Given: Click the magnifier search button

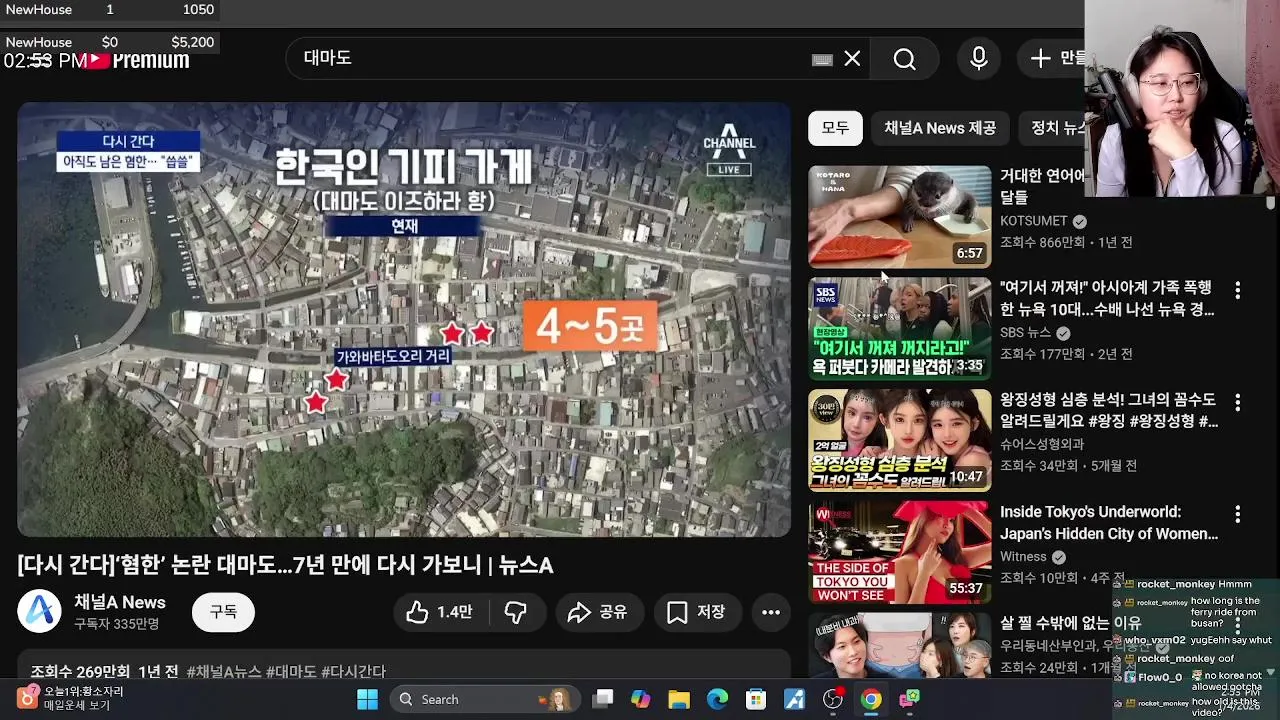Looking at the screenshot, I should click(904, 59).
